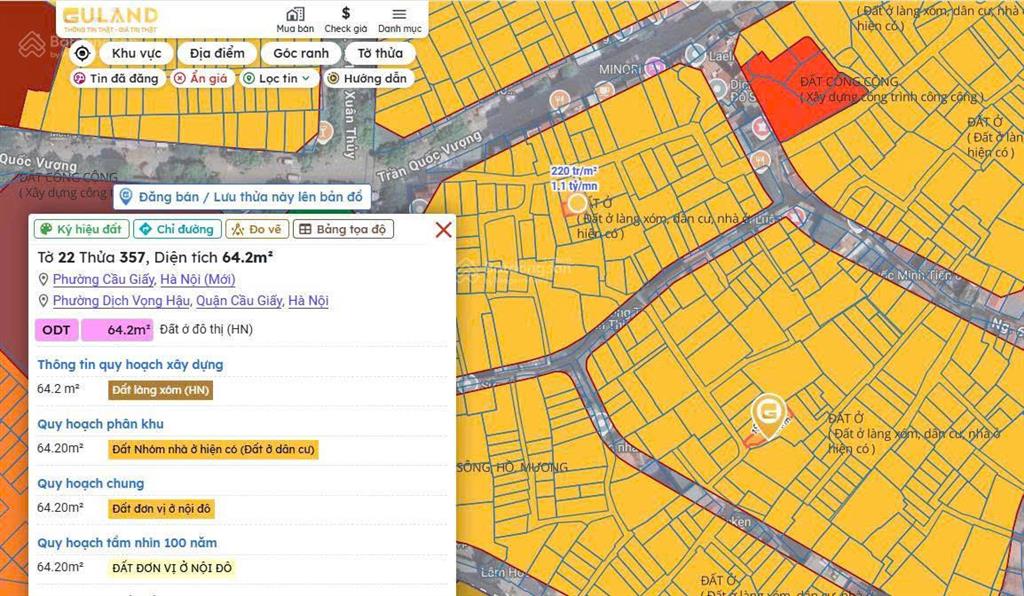Image resolution: width=1024 pixels, height=596 pixels.
Task: Click the orange Đất đơn vị ở nội đô tag
Action: [x=161, y=509]
